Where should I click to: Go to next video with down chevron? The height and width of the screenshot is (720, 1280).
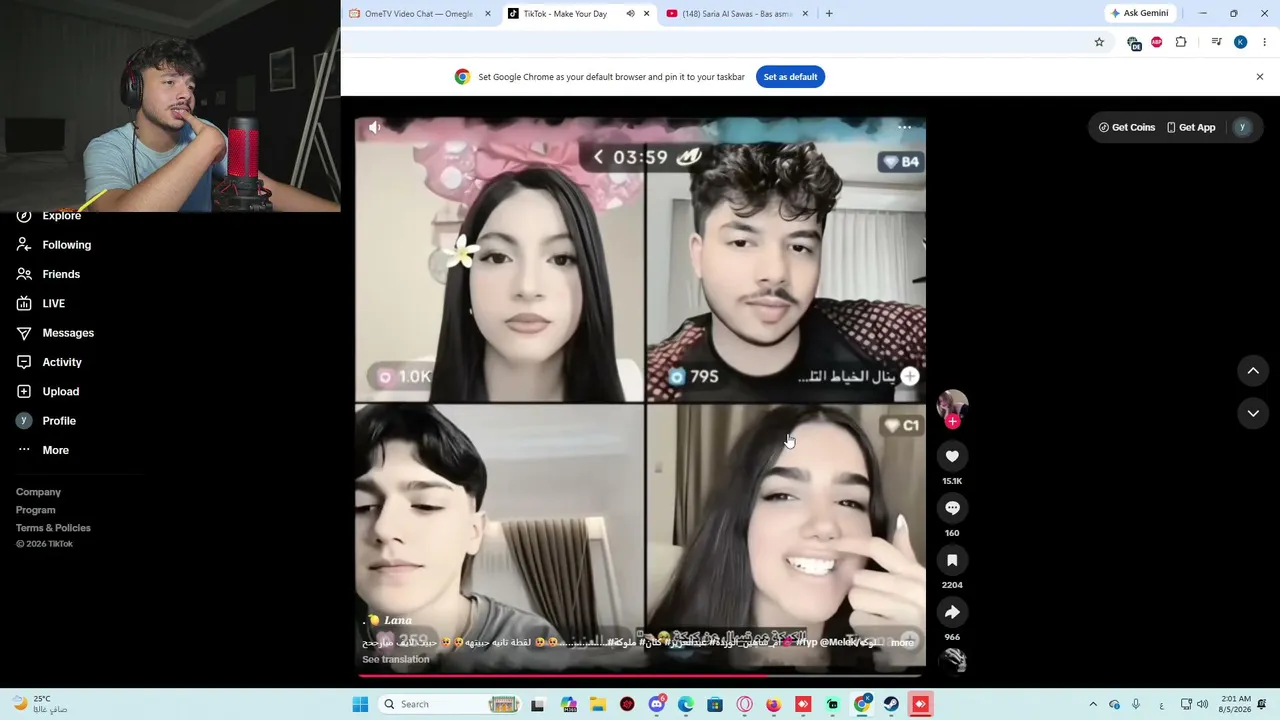1253,413
